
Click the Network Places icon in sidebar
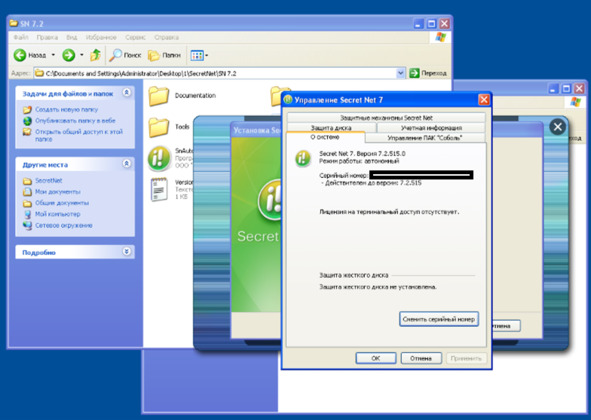pos(27,225)
